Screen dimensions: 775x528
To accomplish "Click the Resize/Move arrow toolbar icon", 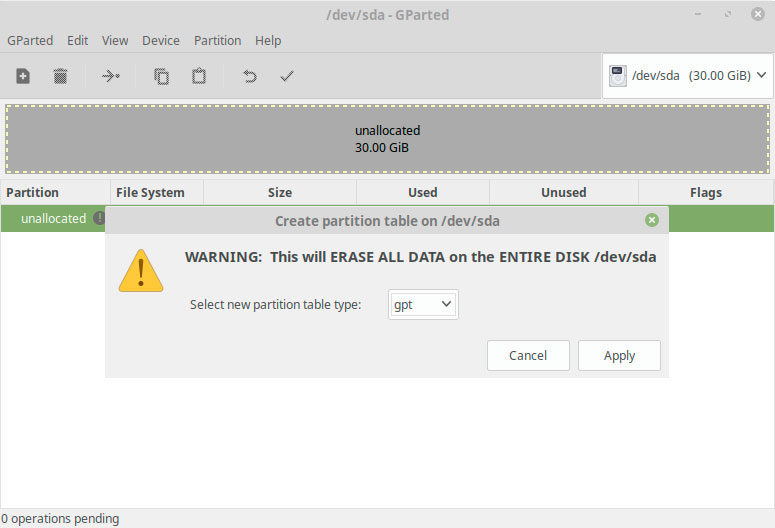I will tap(111, 76).
